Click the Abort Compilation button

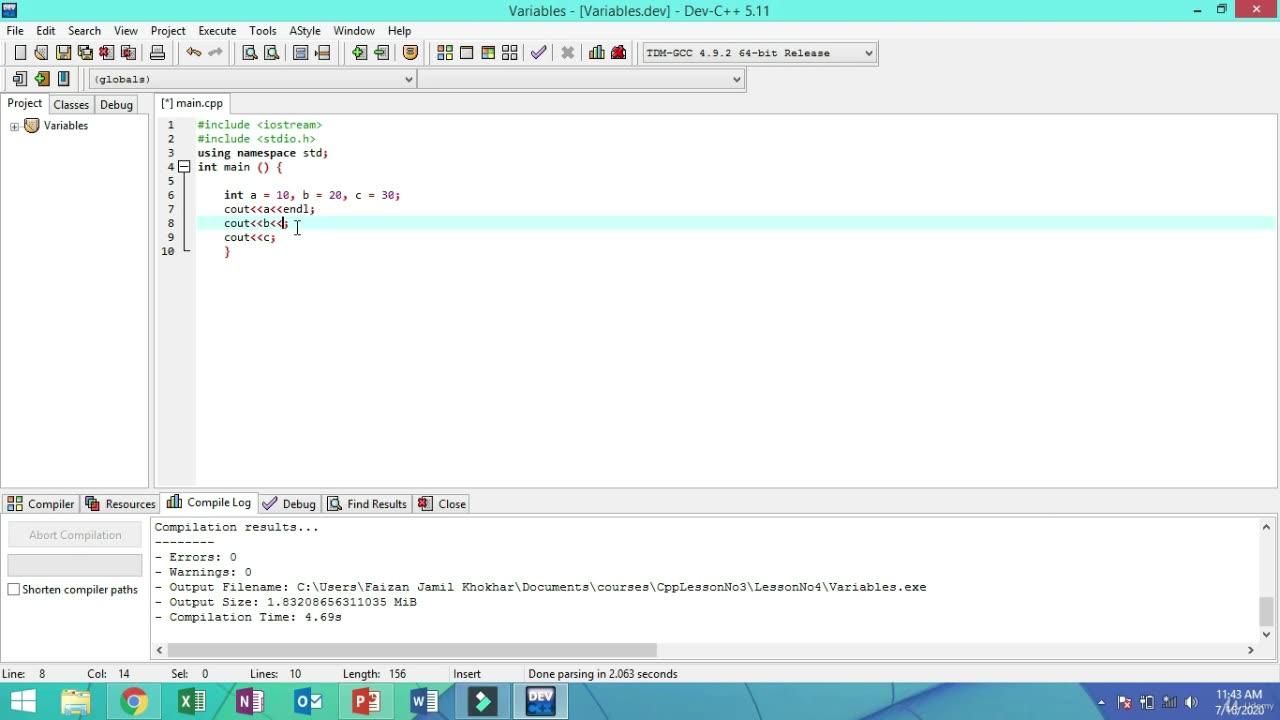pos(75,535)
